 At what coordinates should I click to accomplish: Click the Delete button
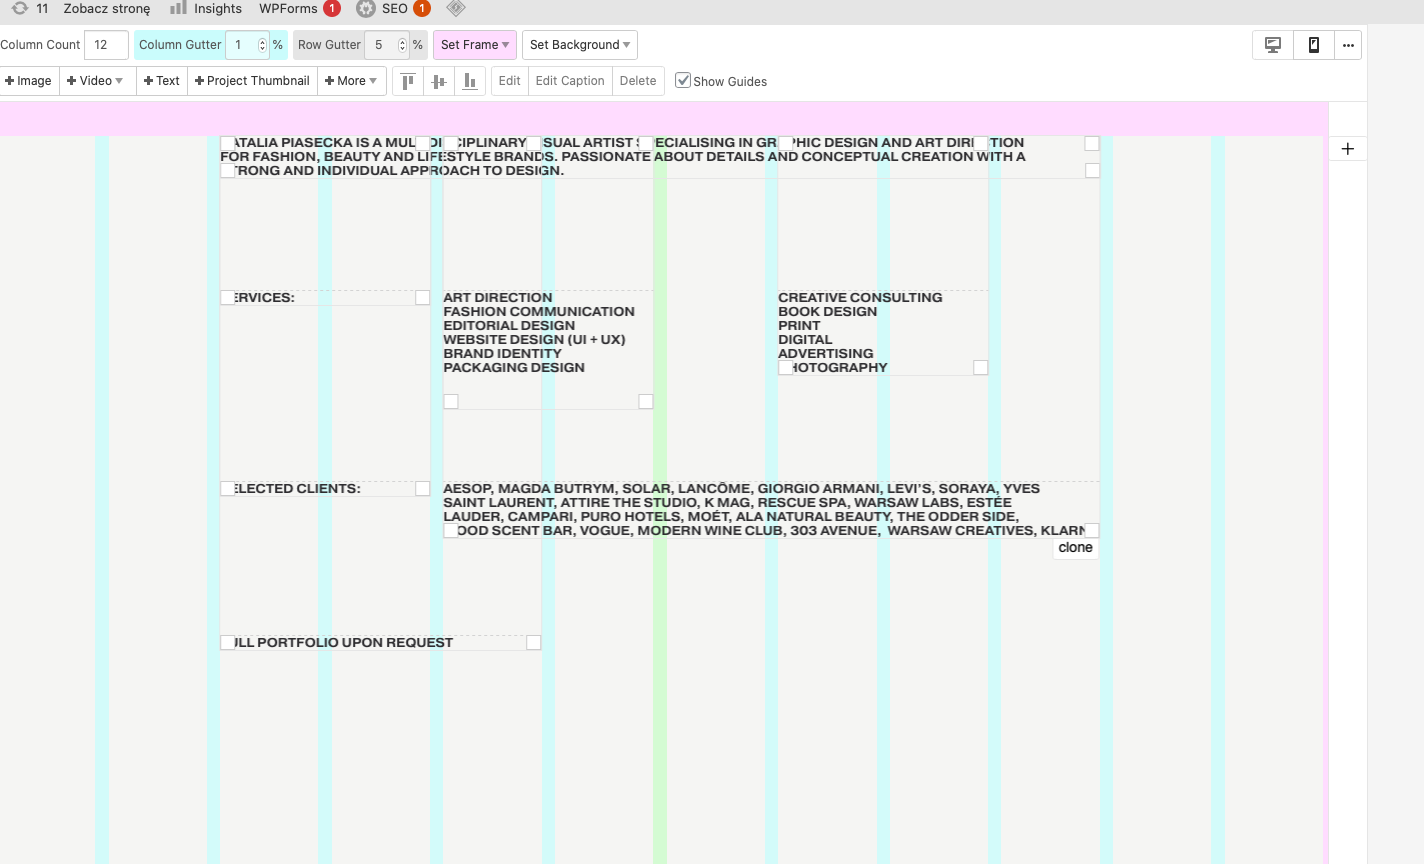[x=638, y=81]
